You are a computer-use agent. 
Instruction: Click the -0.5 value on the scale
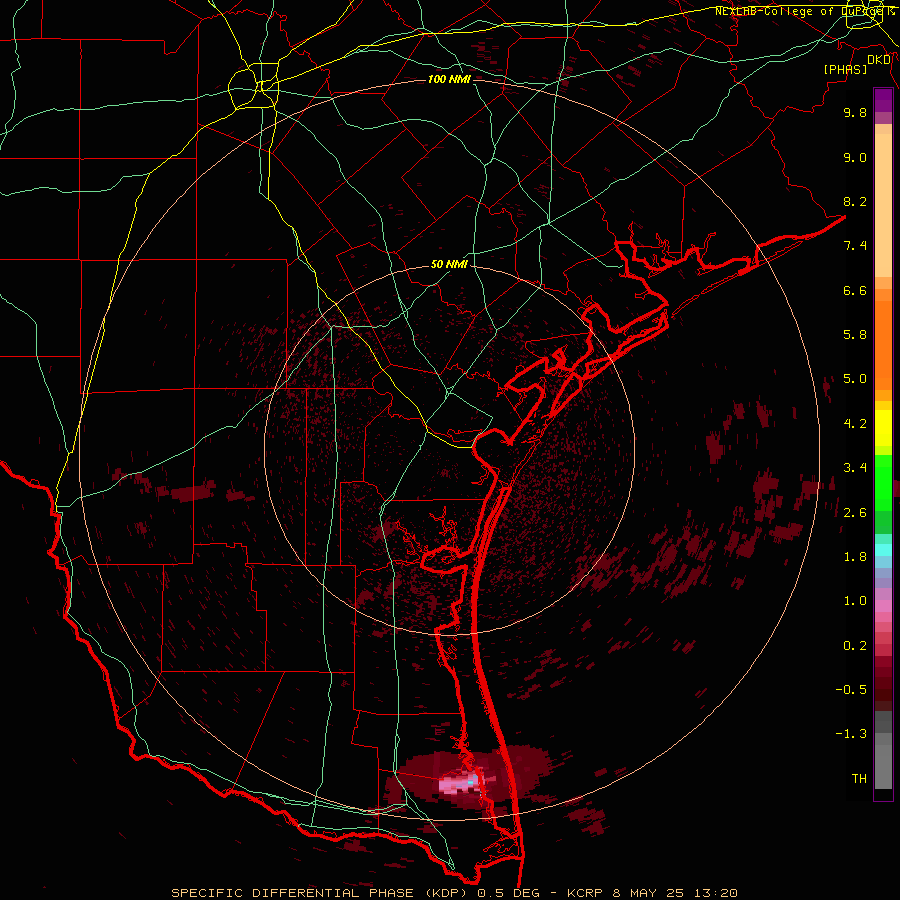point(851,690)
